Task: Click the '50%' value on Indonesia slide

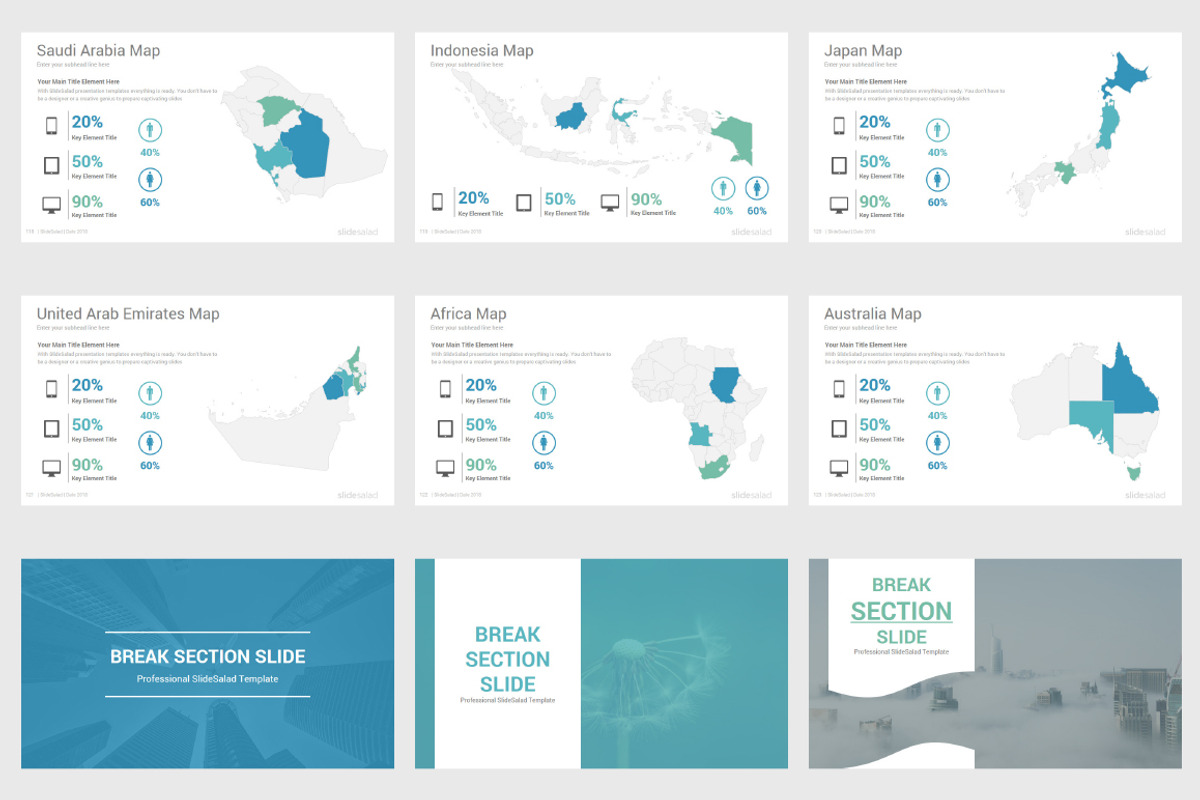Action: pyautogui.click(x=560, y=199)
